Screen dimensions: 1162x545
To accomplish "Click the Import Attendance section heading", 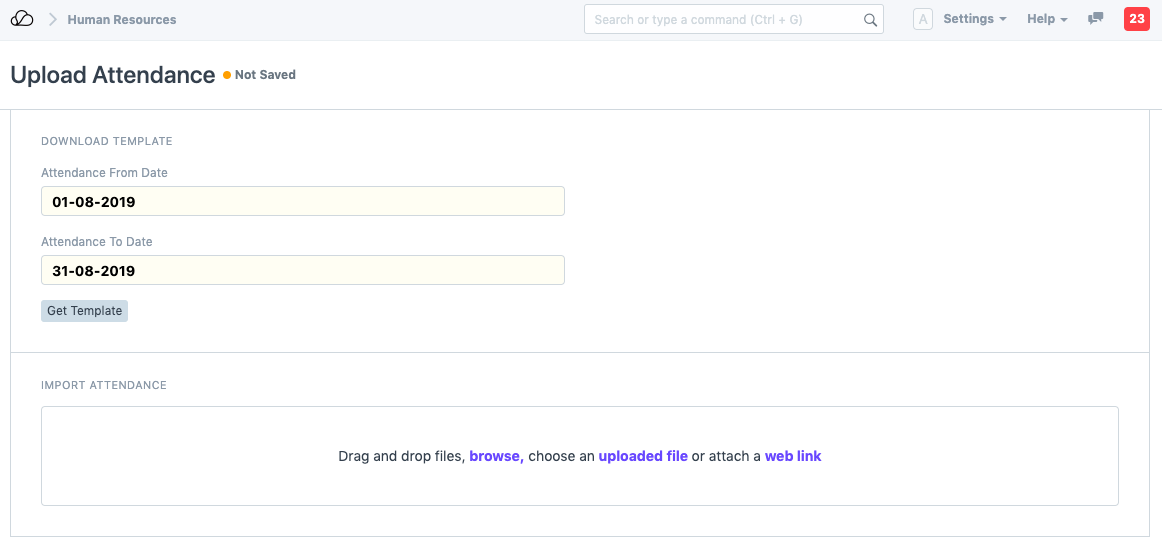I will click(x=104, y=385).
